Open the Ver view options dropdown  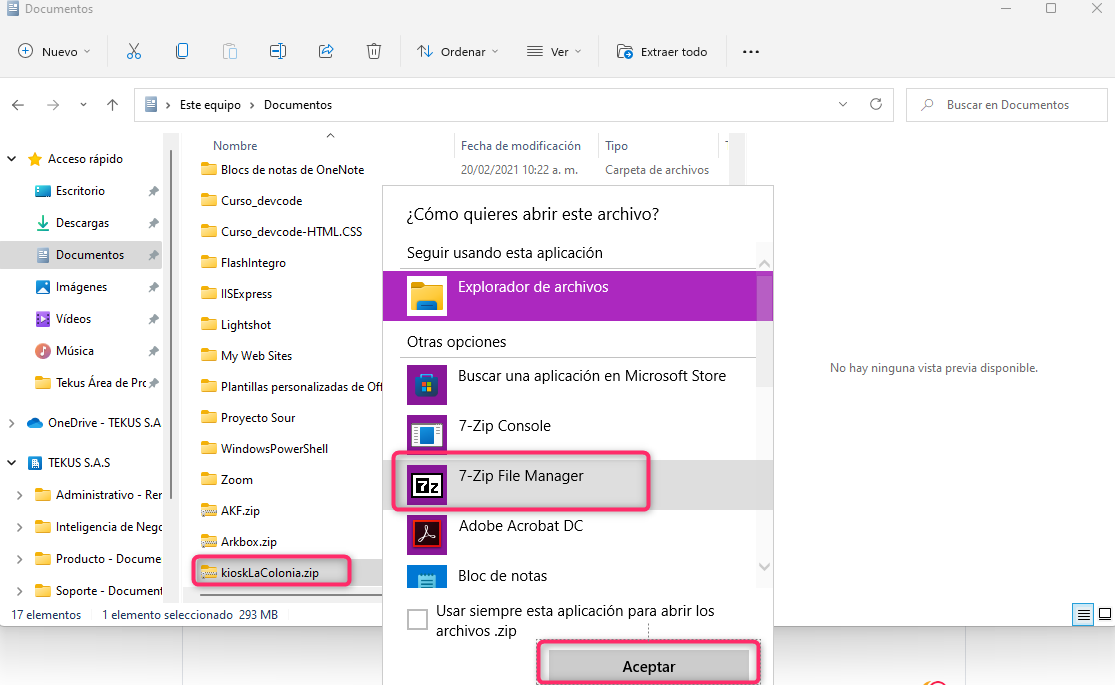[x=554, y=51]
